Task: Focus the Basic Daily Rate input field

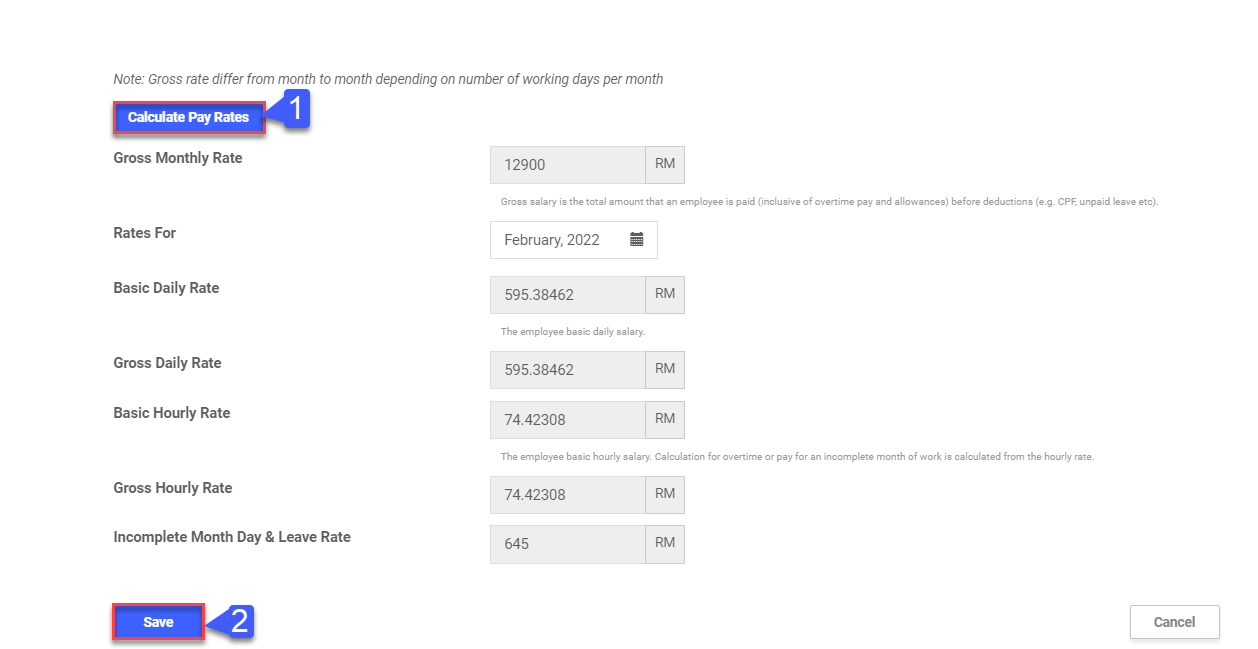Action: click(567, 295)
